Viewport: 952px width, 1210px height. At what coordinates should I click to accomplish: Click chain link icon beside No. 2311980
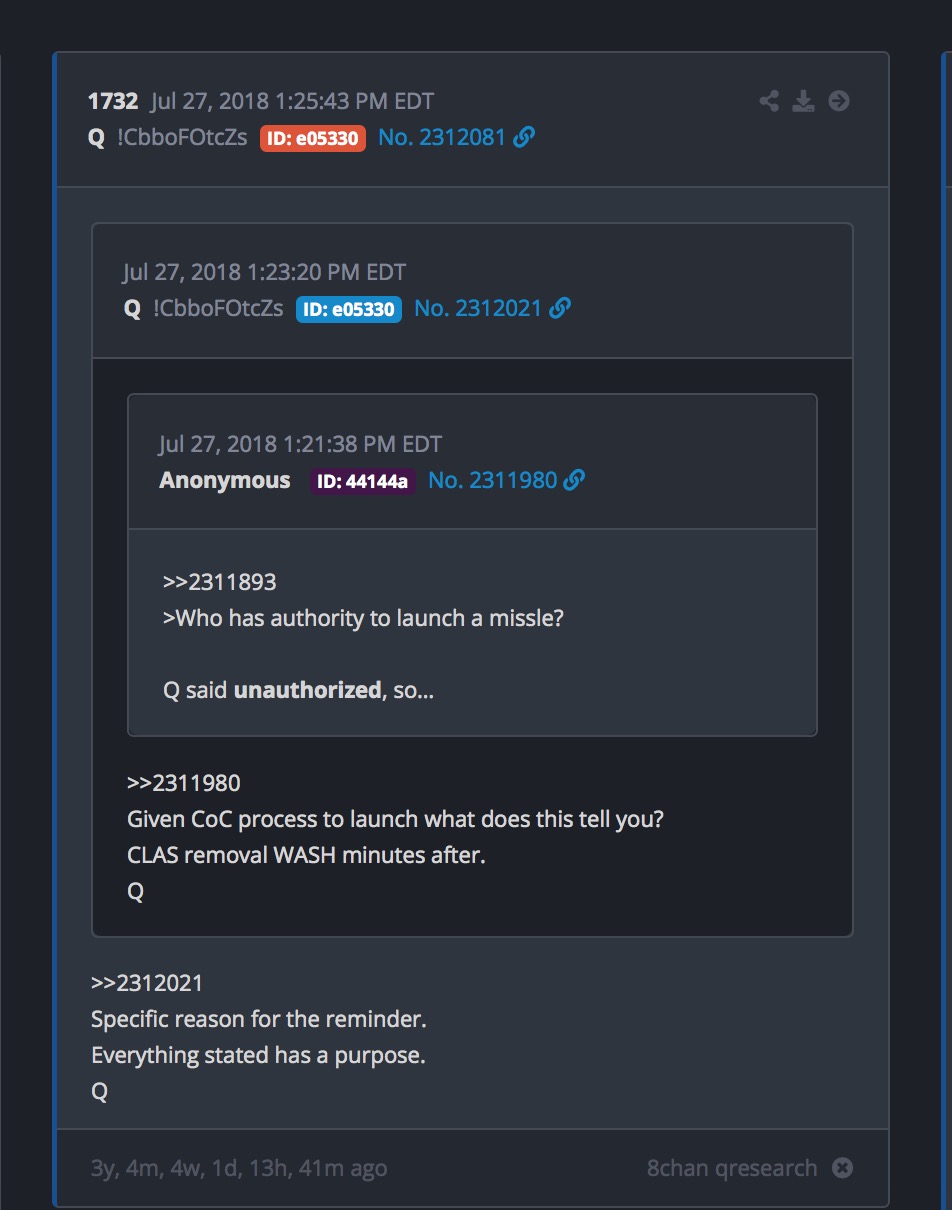point(574,480)
